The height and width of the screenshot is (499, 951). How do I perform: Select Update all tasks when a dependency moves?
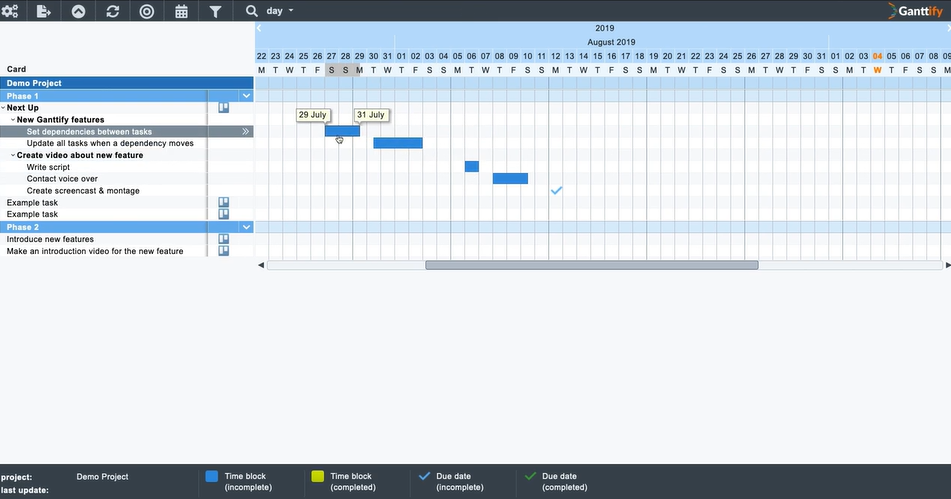point(110,143)
